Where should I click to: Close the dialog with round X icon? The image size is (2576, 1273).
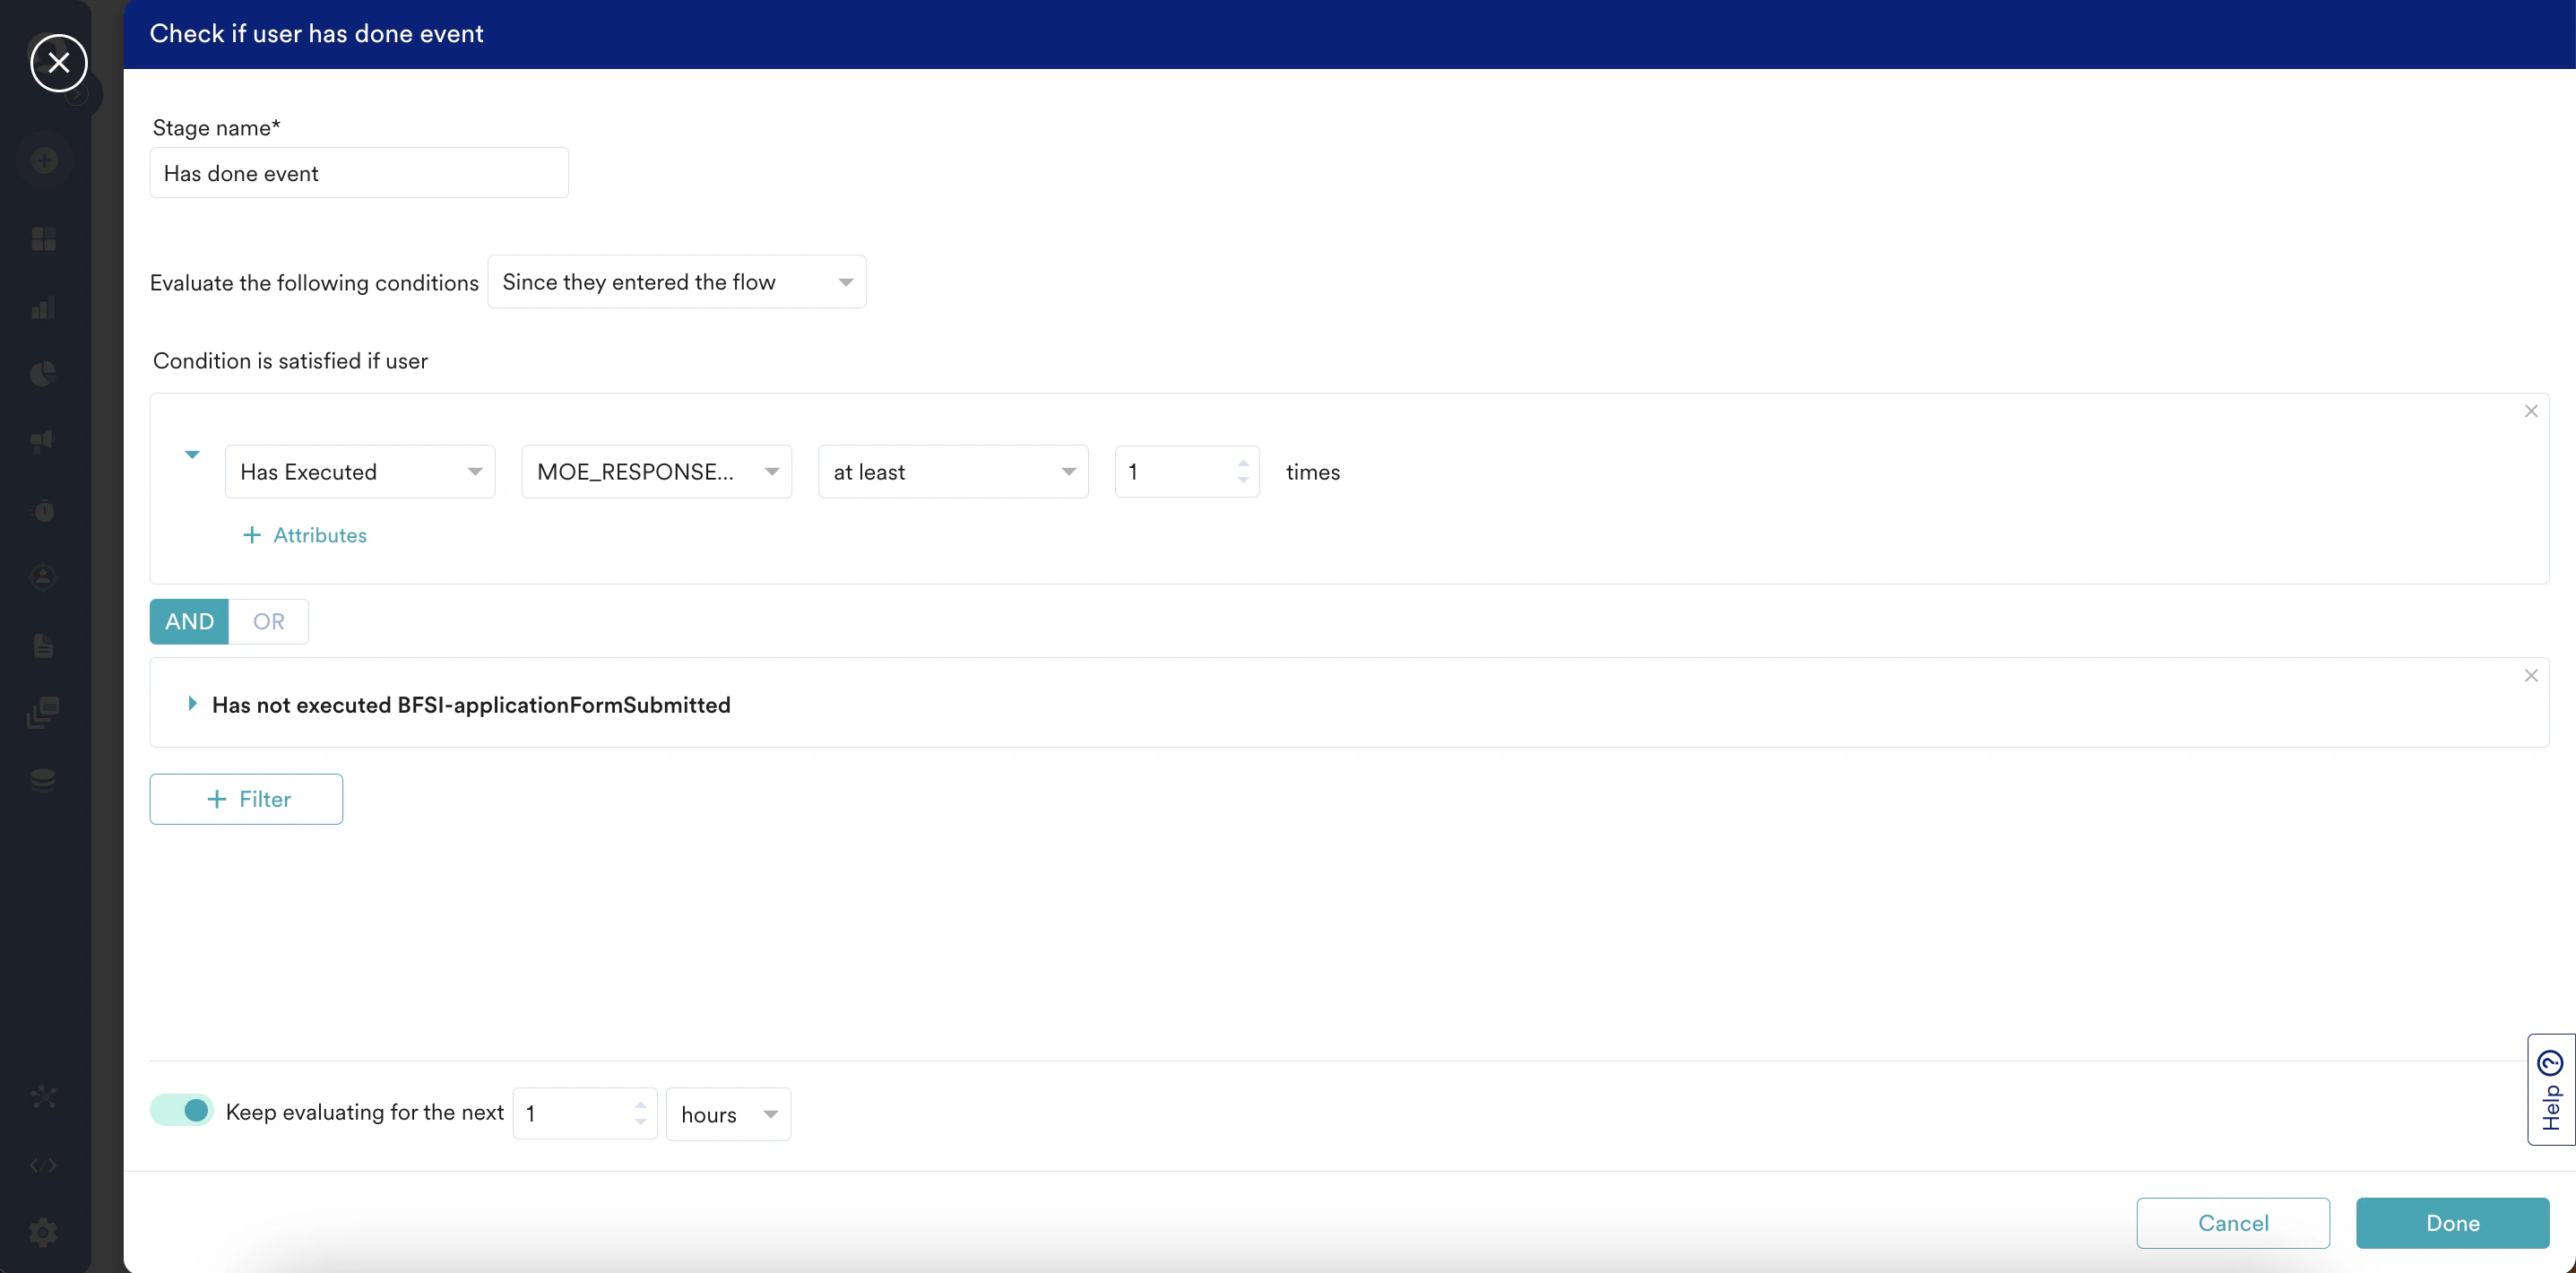[59, 63]
